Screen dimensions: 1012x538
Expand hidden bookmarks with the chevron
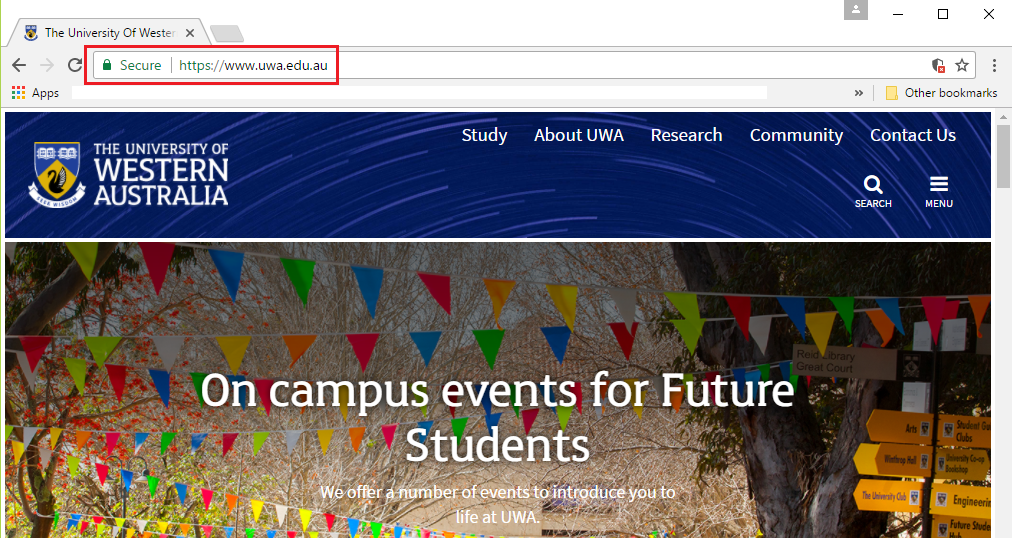click(858, 93)
